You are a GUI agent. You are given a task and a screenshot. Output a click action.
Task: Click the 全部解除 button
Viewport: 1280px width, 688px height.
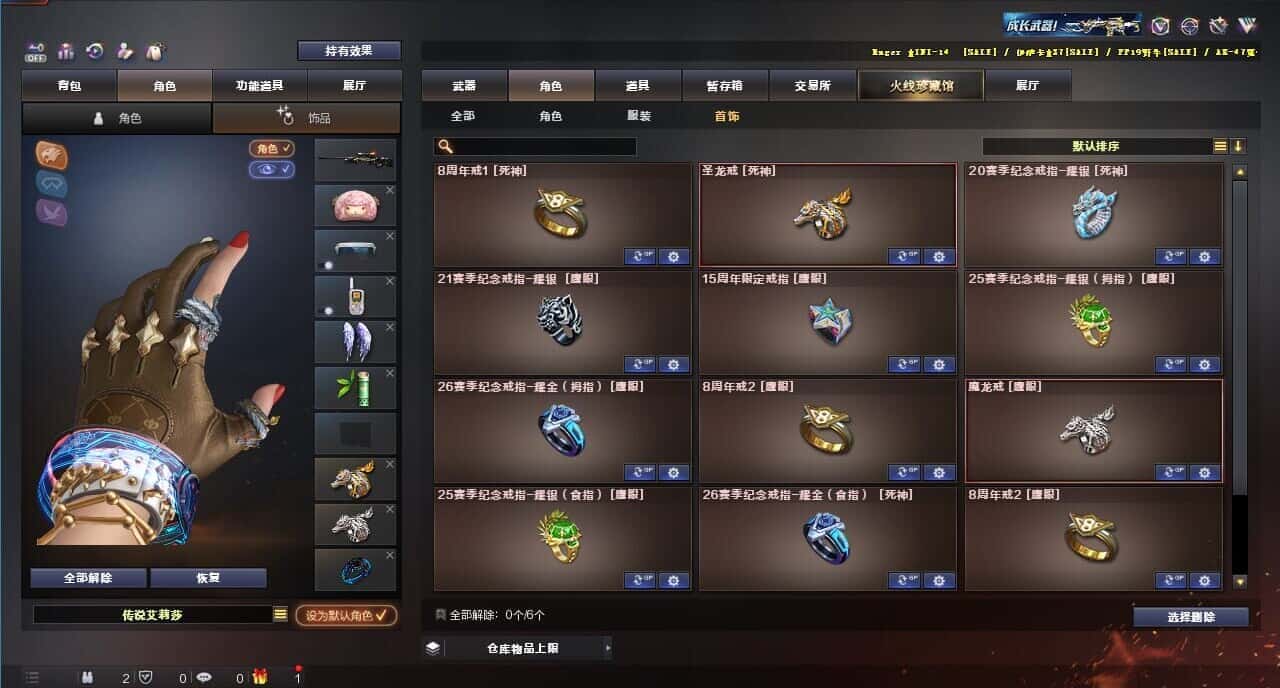[88, 578]
